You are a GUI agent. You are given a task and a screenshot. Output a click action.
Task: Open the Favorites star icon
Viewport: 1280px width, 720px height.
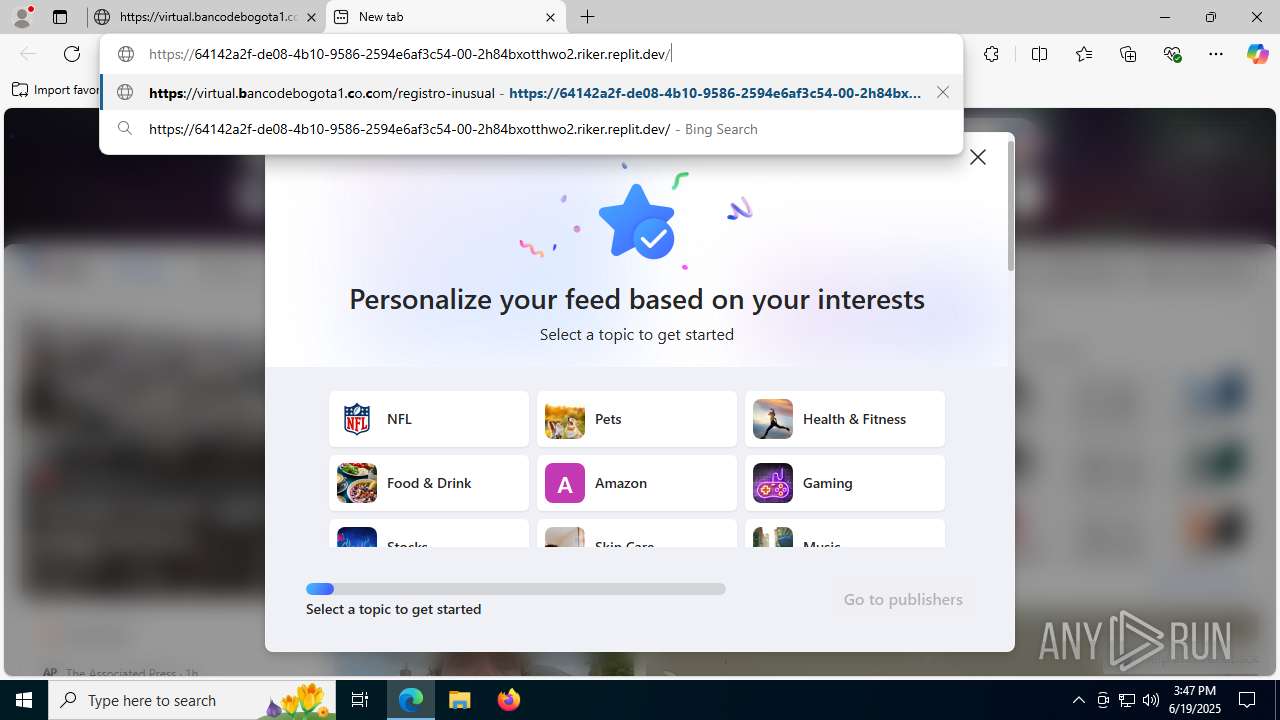(x=1084, y=54)
